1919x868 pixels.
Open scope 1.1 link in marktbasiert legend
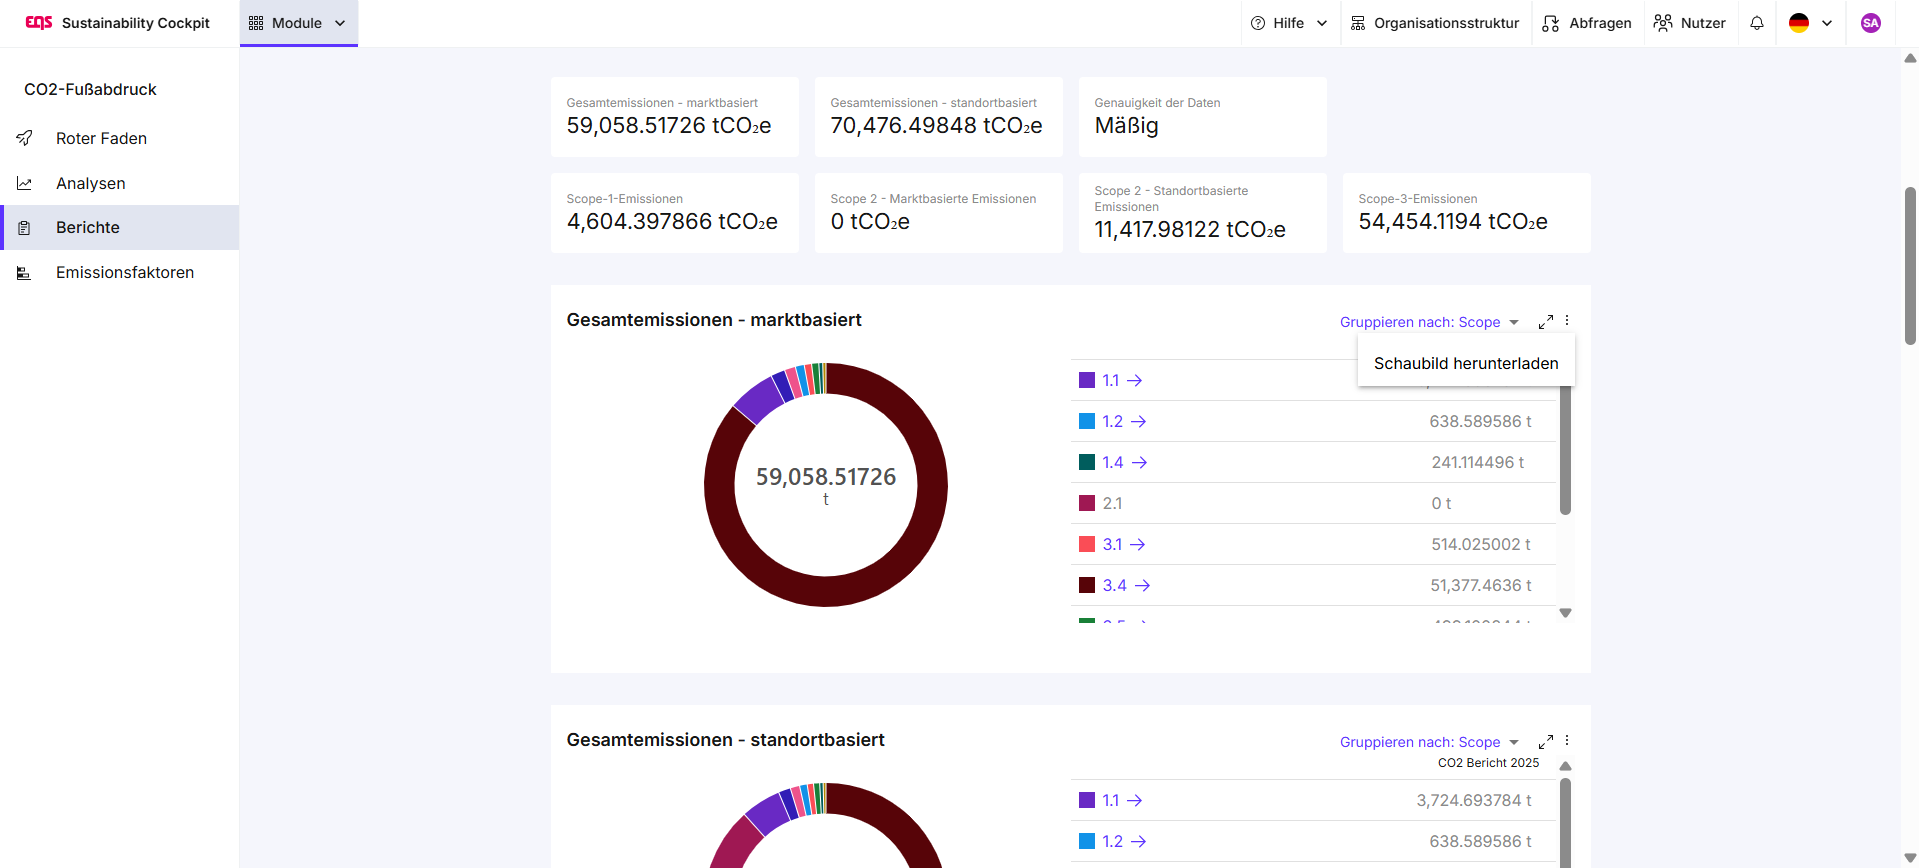(1111, 381)
